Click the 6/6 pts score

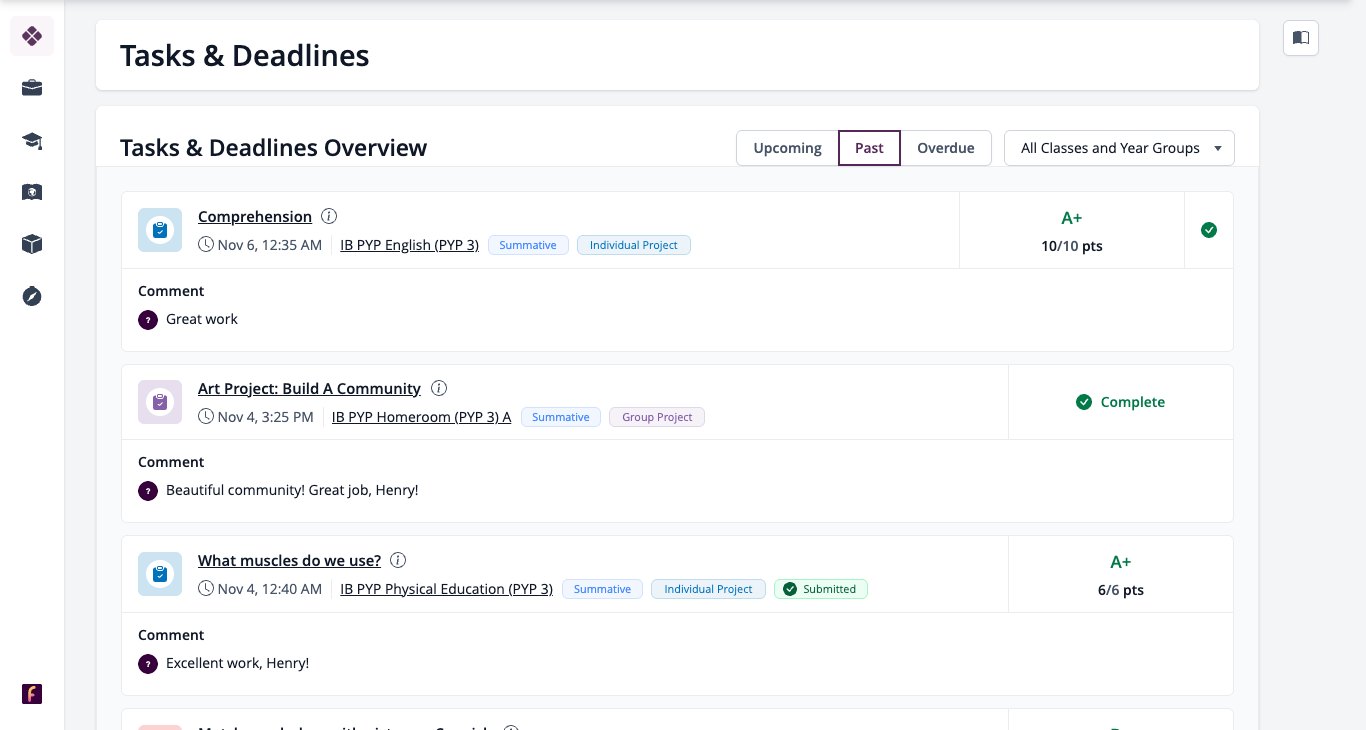(1121, 590)
